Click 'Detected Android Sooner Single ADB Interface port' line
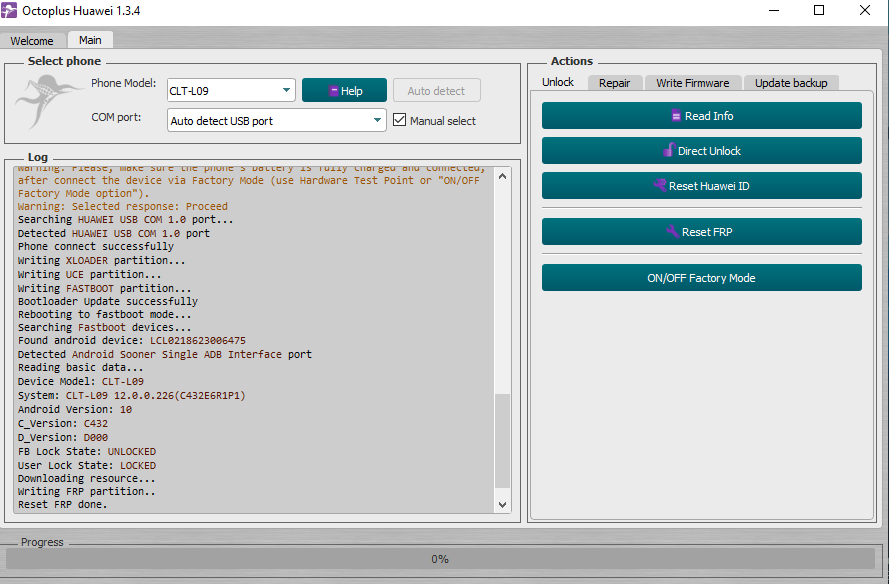 (164, 354)
